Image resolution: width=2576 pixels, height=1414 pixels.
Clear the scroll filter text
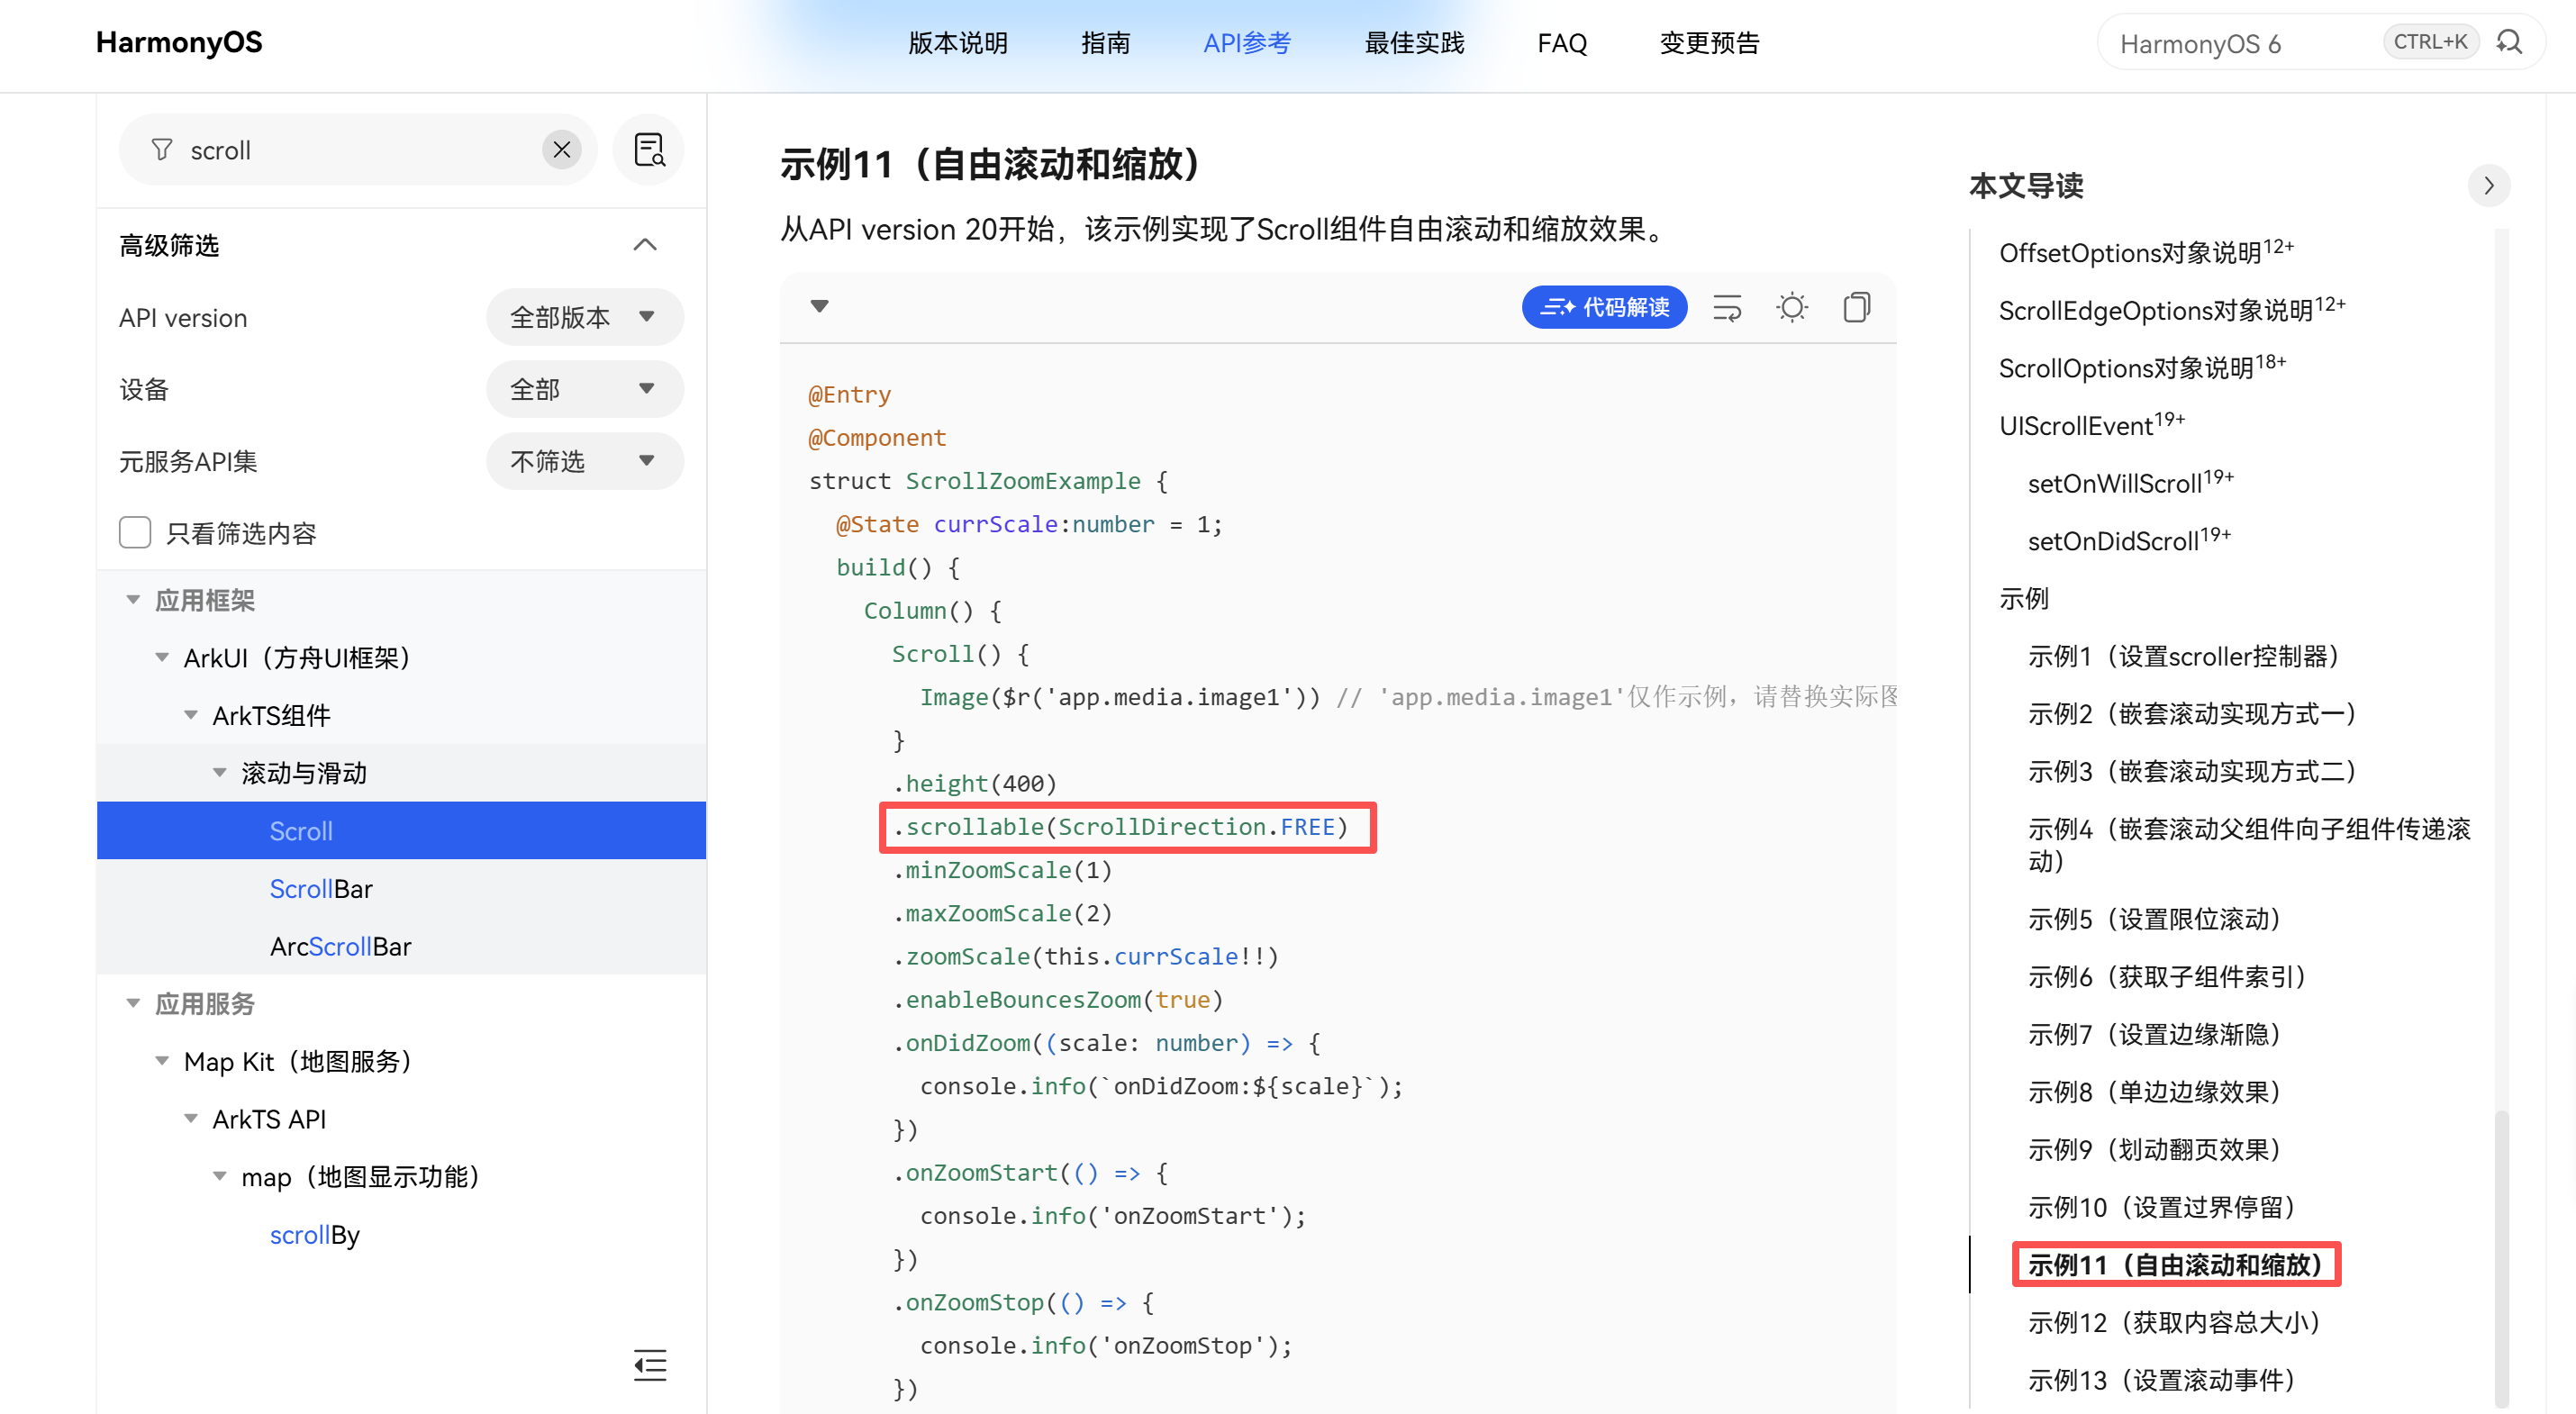[562, 150]
